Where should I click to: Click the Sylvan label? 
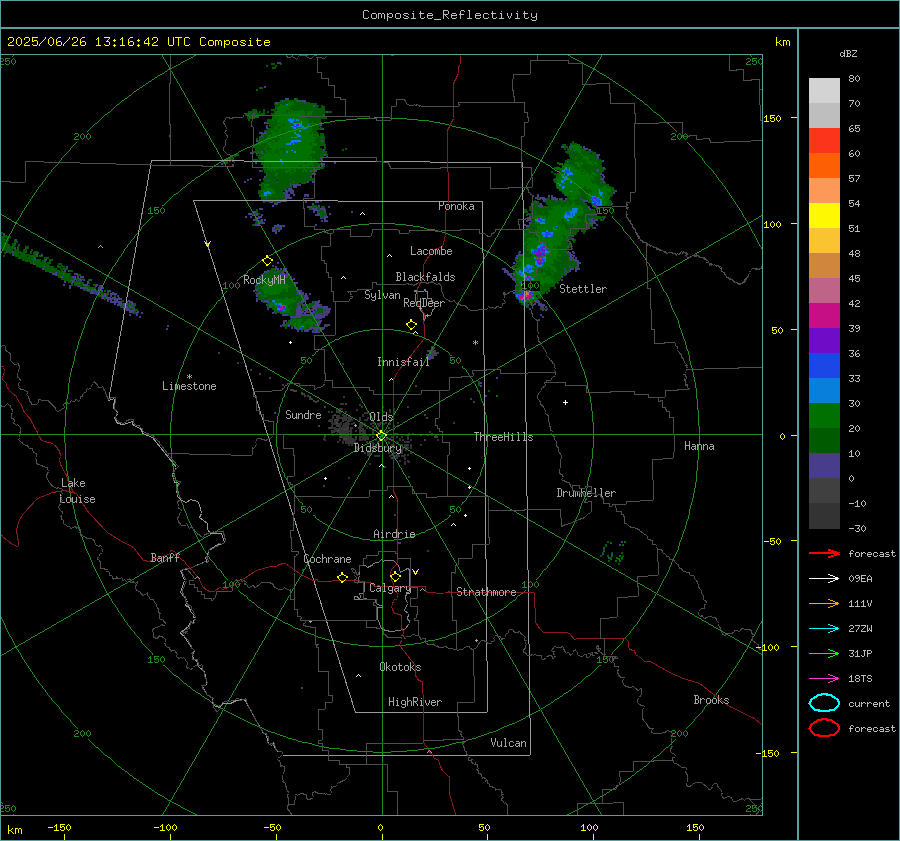pyautogui.click(x=382, y=295)
